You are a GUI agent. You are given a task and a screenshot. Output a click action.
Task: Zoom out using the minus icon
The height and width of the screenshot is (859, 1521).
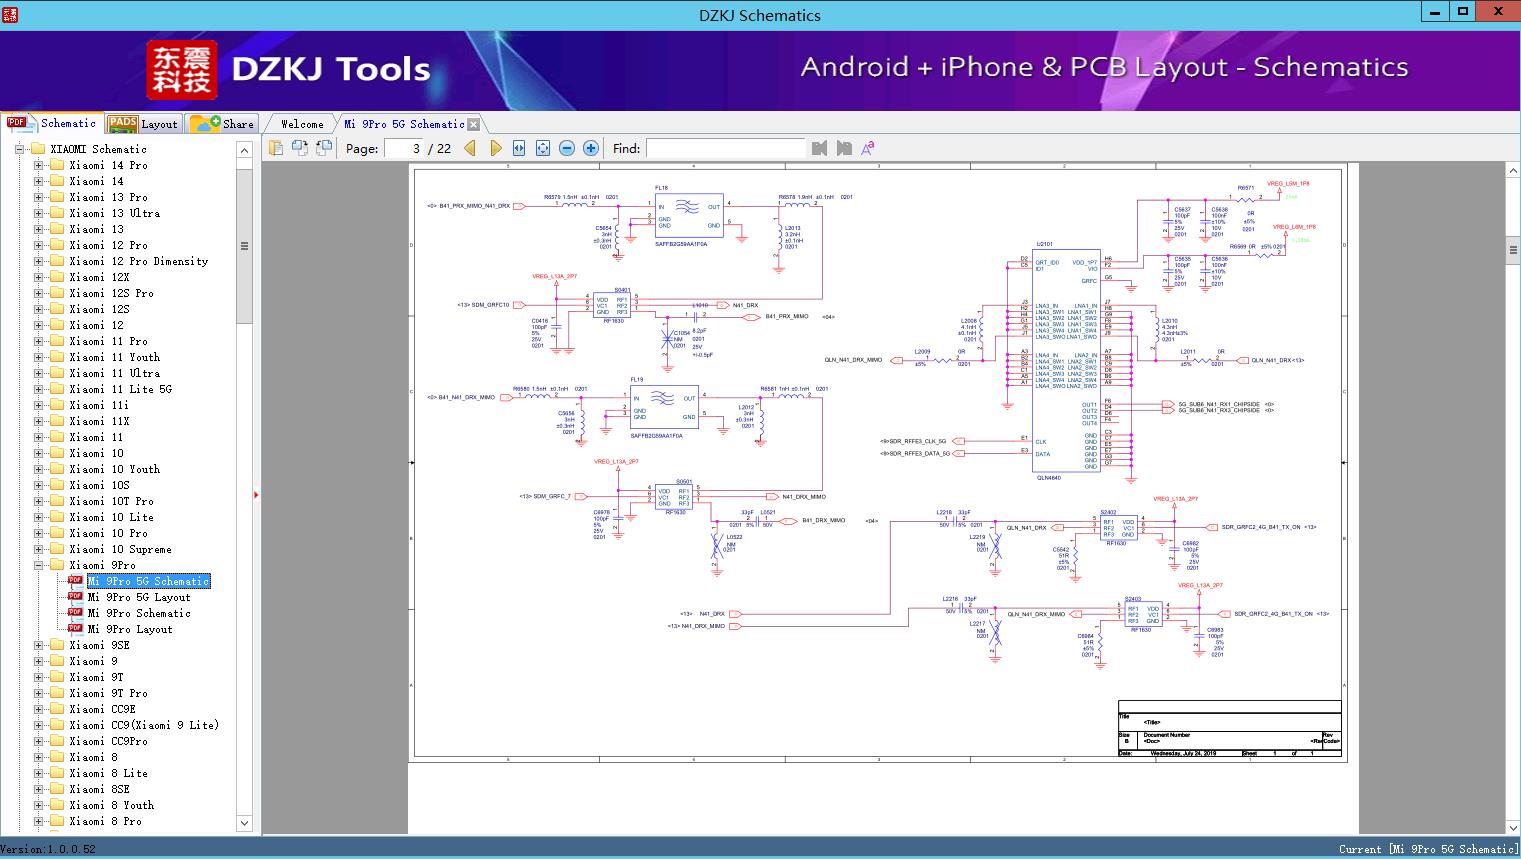567,148
